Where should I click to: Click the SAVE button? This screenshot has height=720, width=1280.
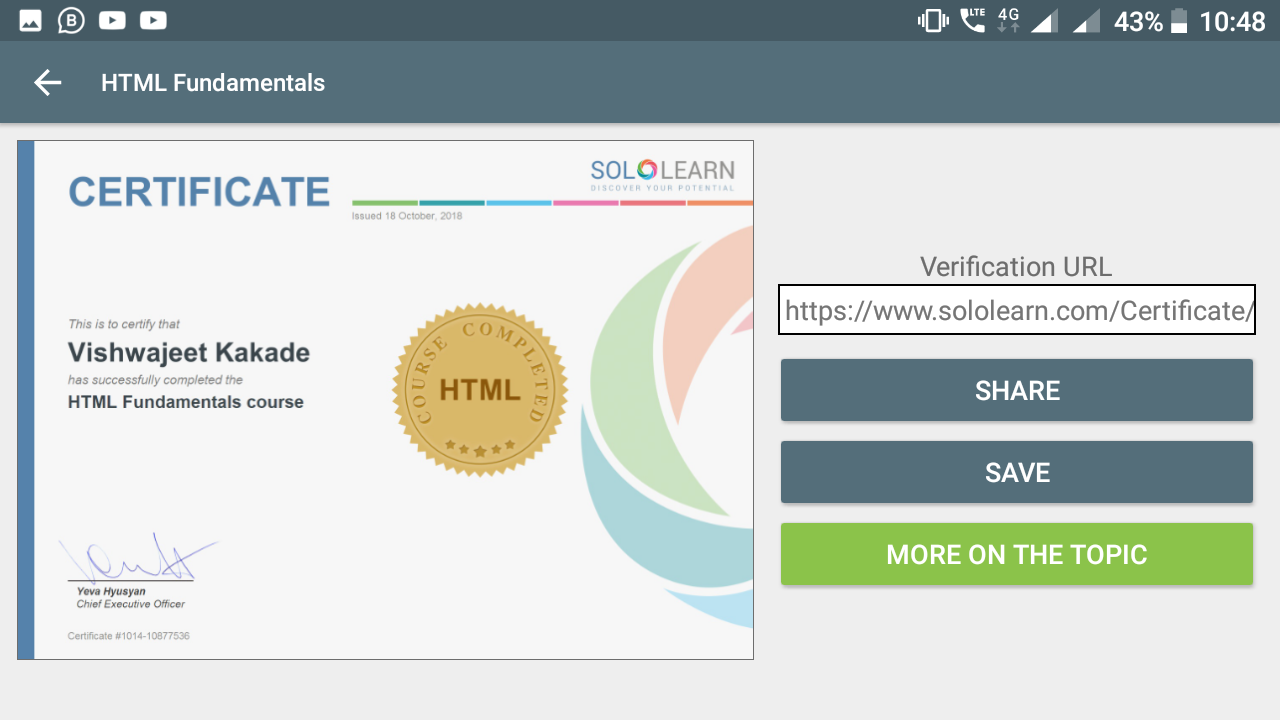coord(1017,472)
